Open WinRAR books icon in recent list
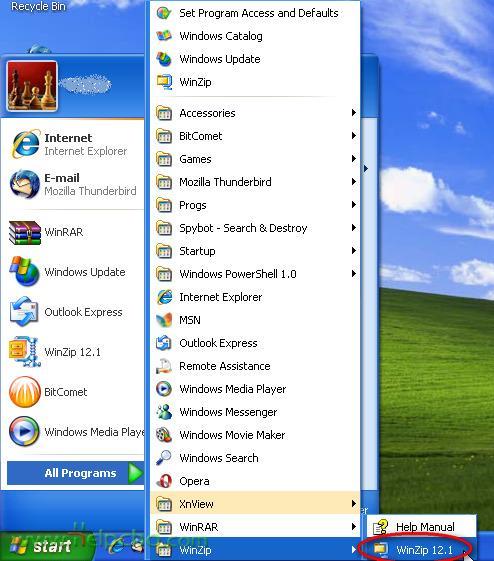 coord(25,233)
